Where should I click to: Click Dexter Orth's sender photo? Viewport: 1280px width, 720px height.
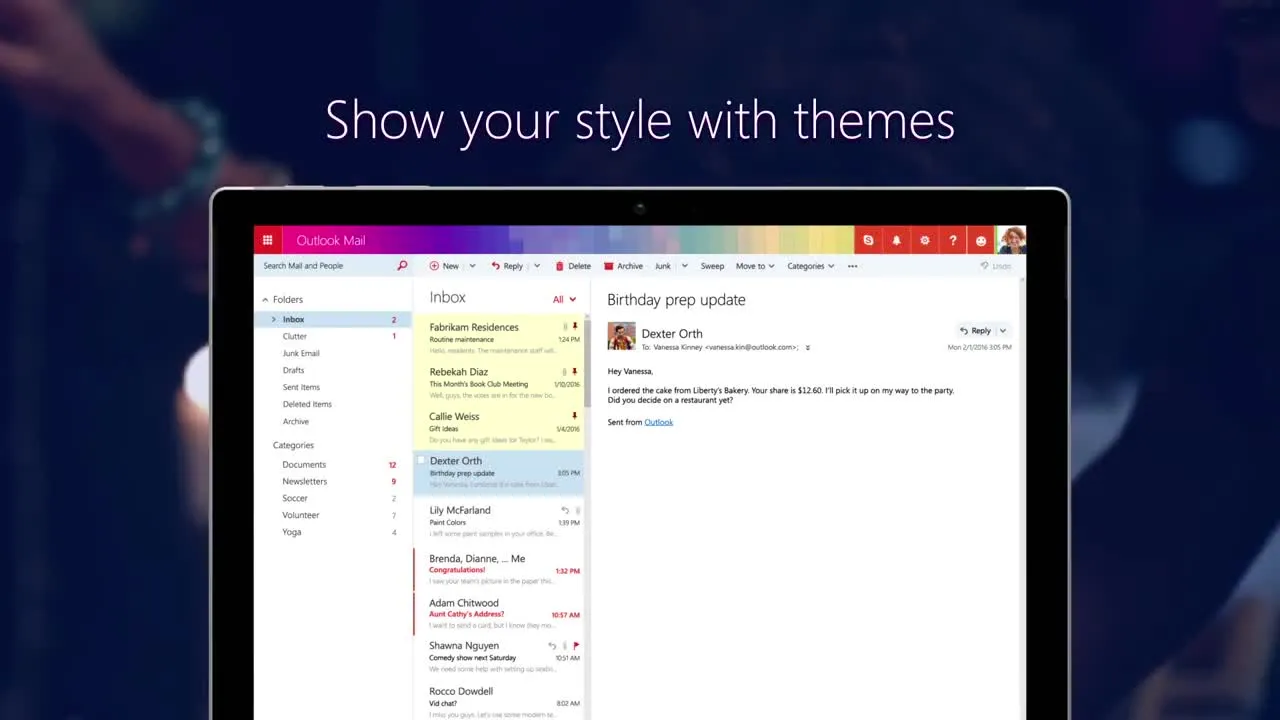tap(621, 336)
